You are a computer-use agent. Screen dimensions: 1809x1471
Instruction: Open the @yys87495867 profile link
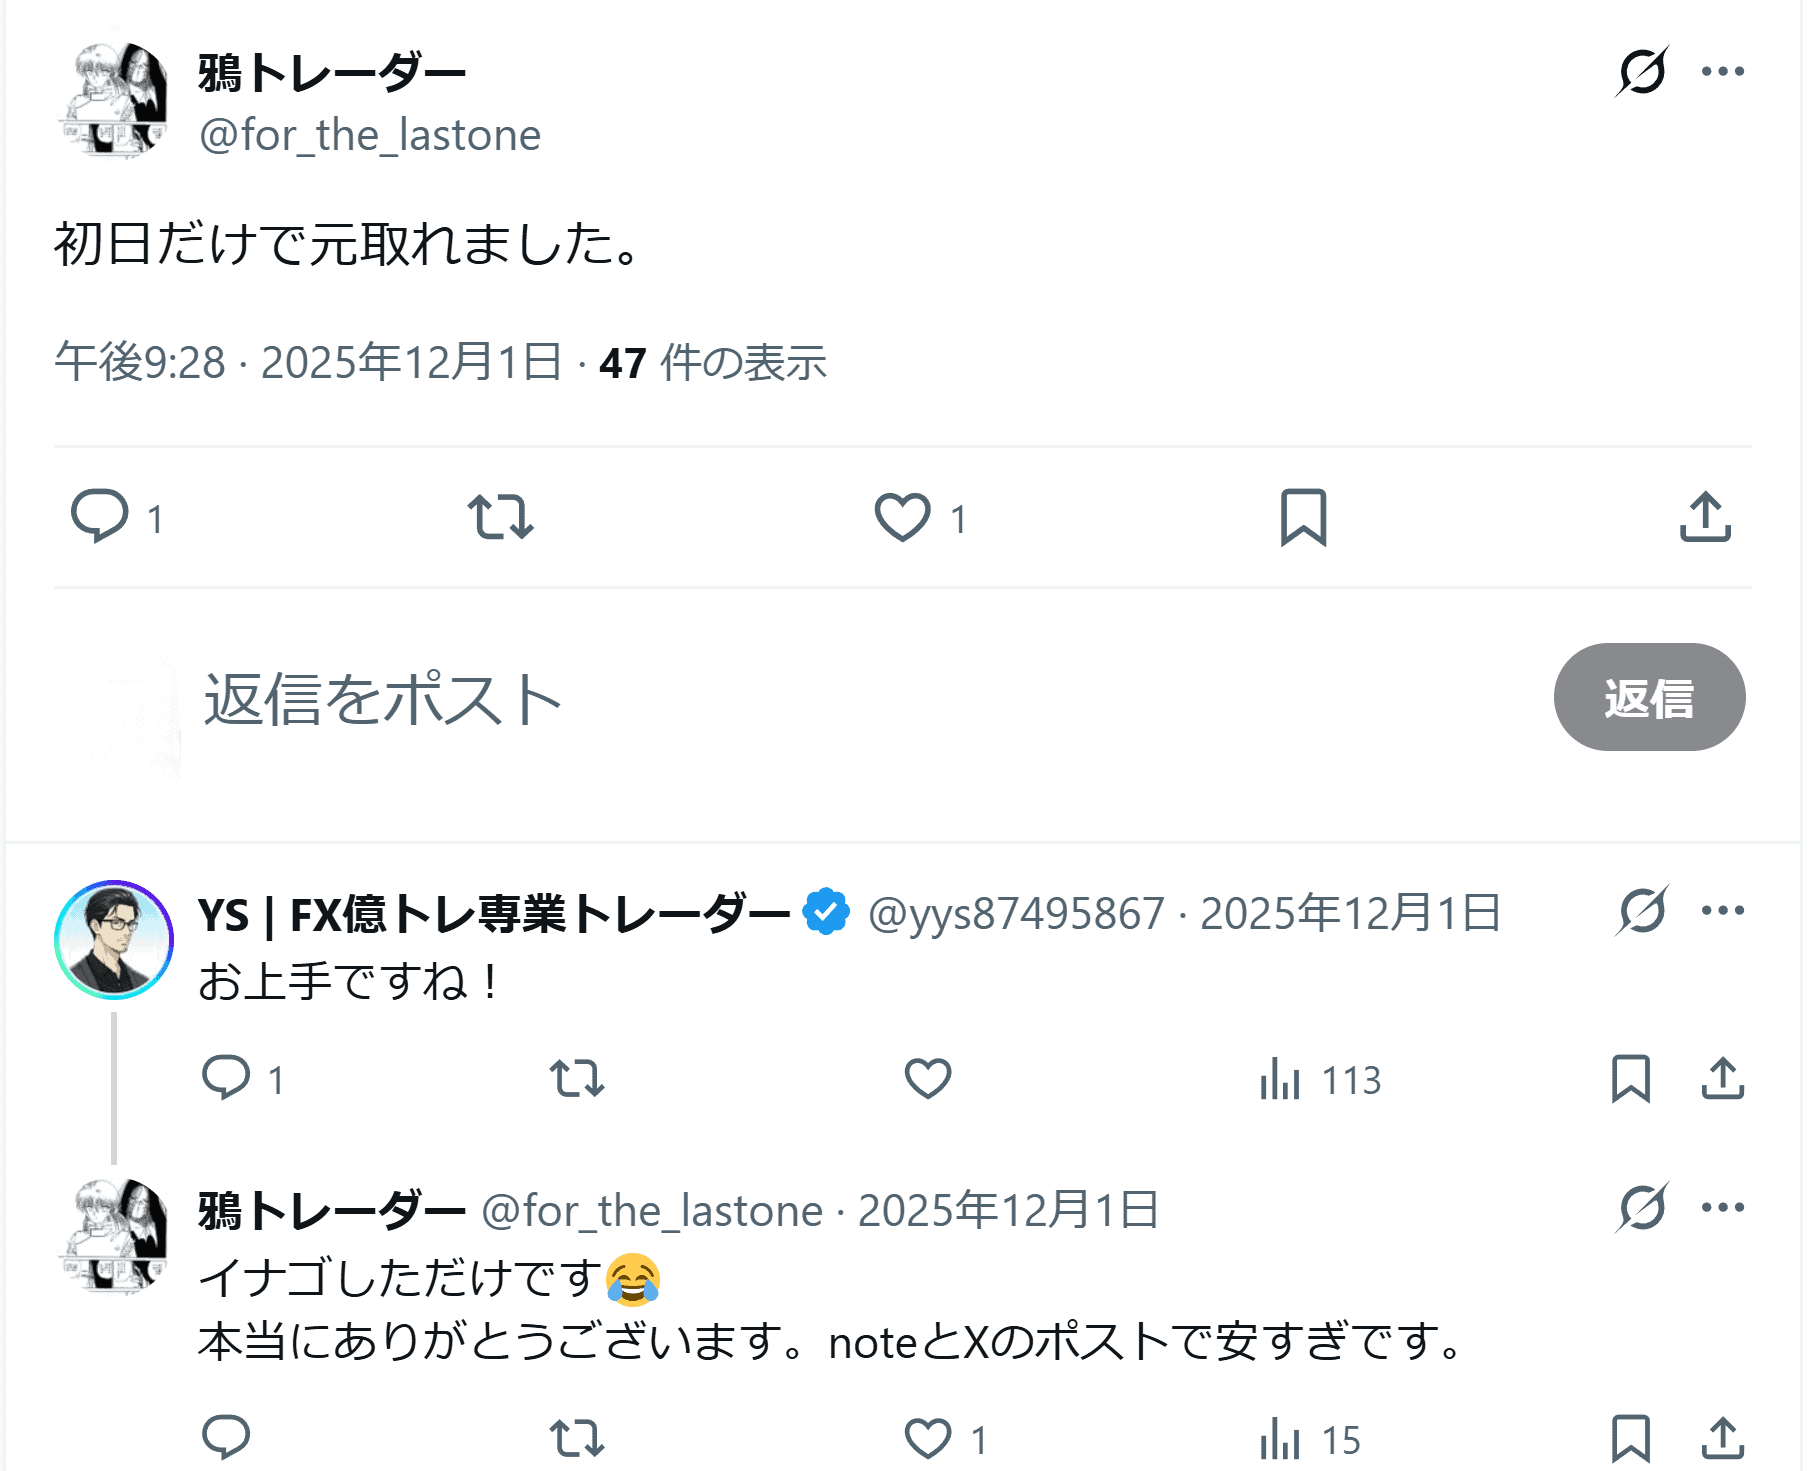(x=1016, y=913)
